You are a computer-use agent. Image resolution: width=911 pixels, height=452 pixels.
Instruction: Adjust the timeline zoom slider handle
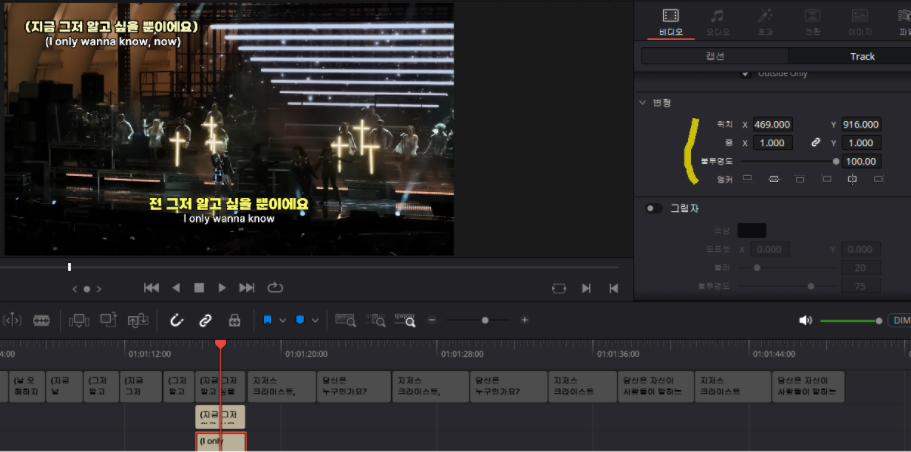click(x=485, y=320)
